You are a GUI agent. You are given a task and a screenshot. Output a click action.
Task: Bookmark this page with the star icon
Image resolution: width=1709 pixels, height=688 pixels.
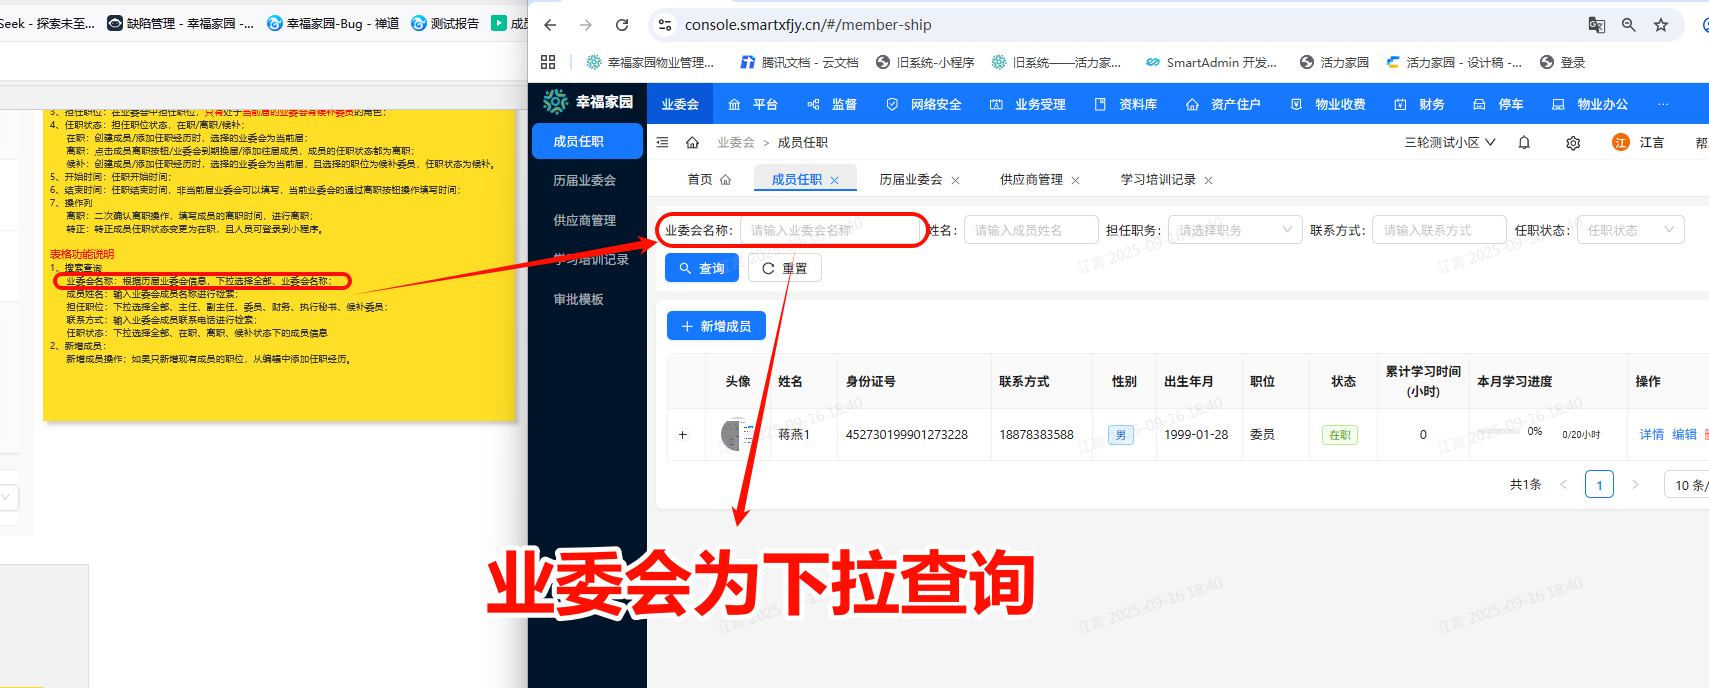coord(1661,25)
